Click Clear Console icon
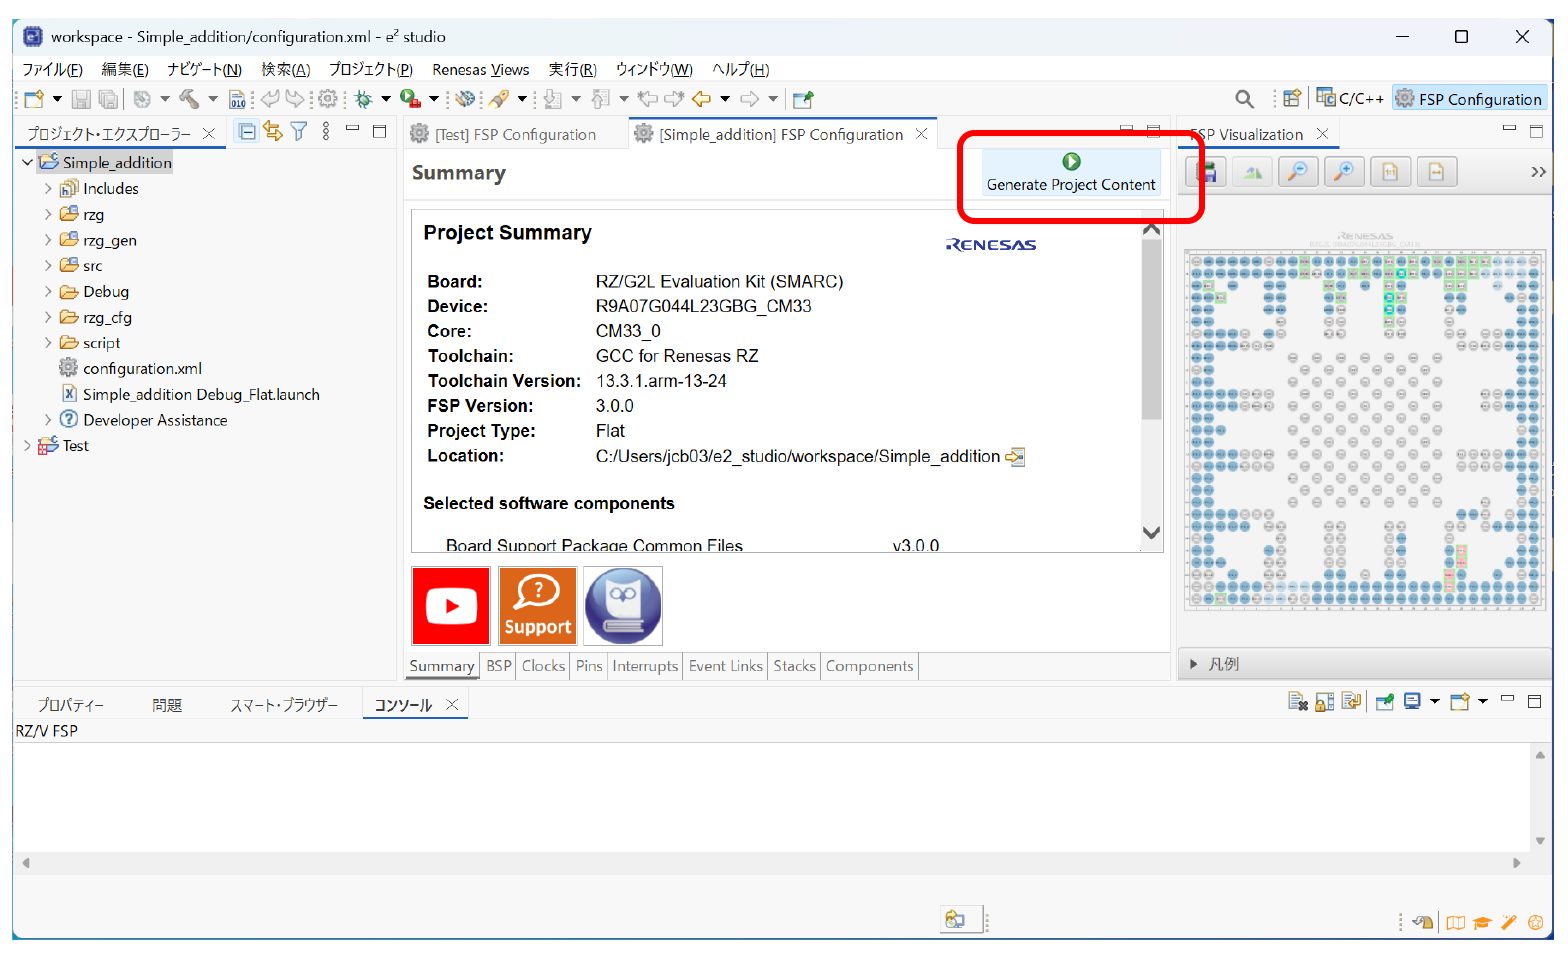Image resolution: width=1568 pixels, height=954 pixels. click(x=1298, y=702)
